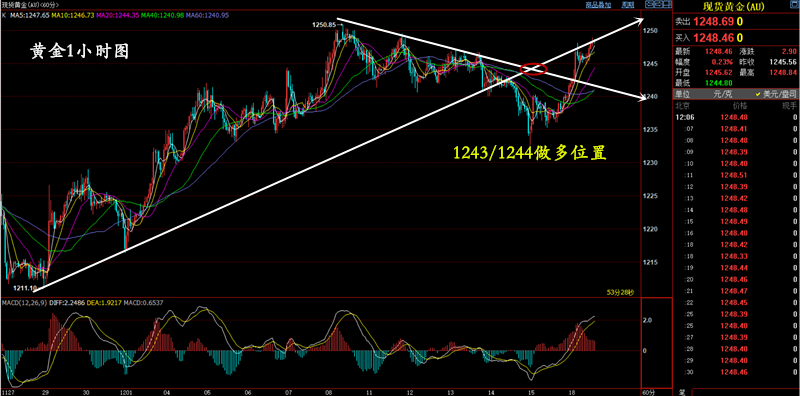
Task: Click the 1127 date on time axis
Action: [x=8, y=392]
